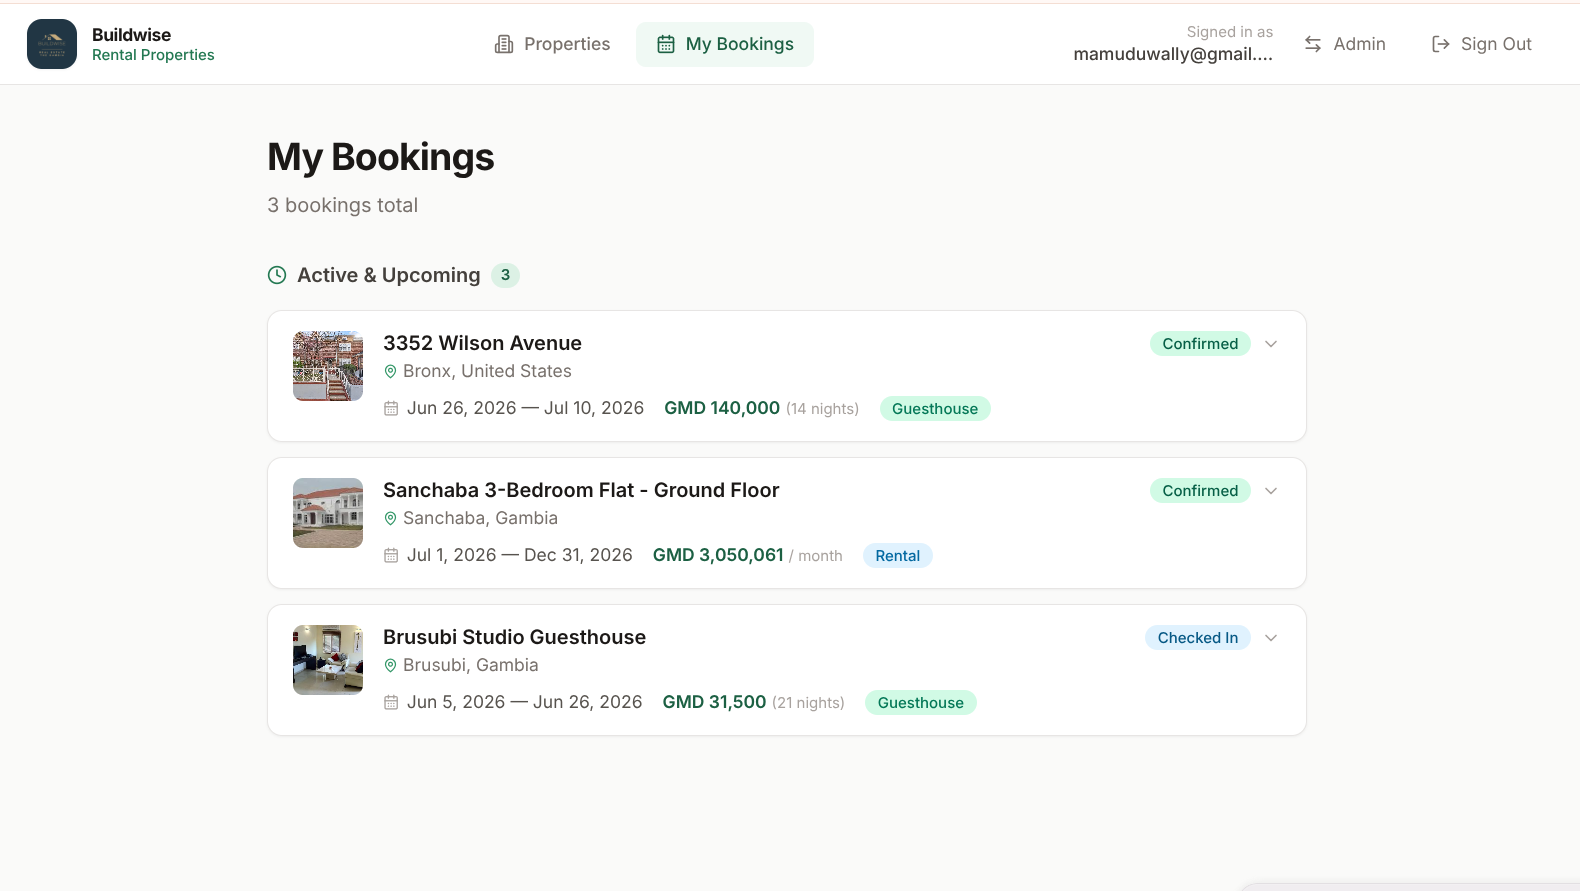This screenshot has width=1580, height=891.
Task: Open the Properties tab
Action: tap(552, 44)
